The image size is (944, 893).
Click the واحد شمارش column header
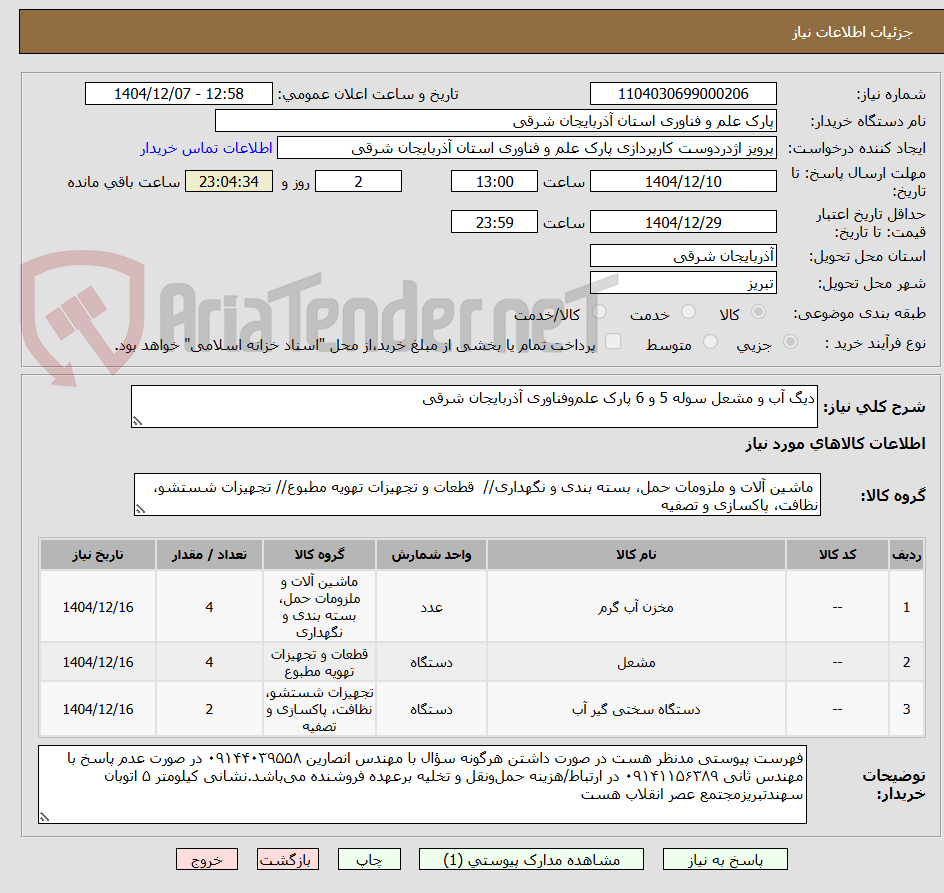(432, 555)
